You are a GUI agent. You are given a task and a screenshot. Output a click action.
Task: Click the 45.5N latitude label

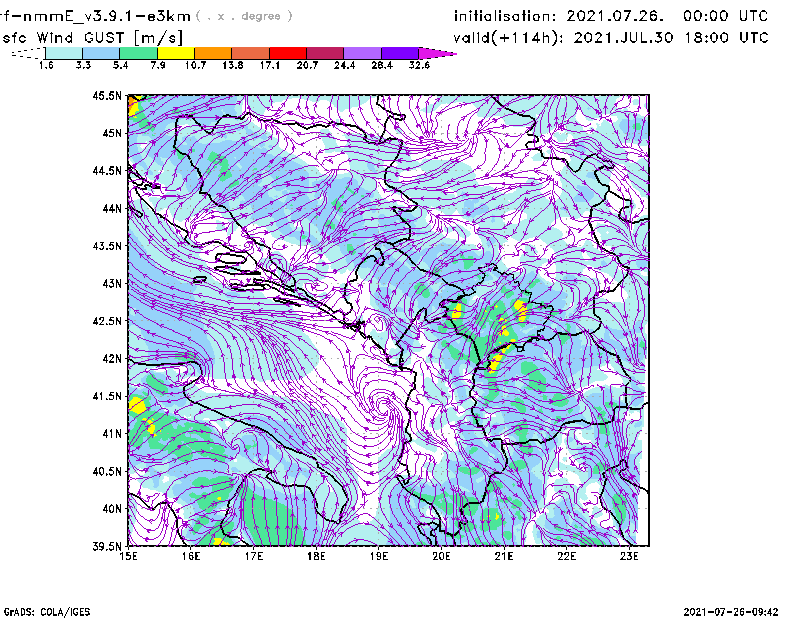107,95
